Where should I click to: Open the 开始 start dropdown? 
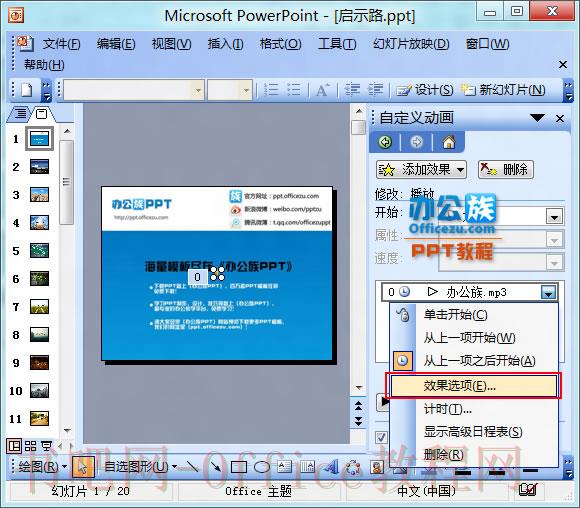click(554, 217)
